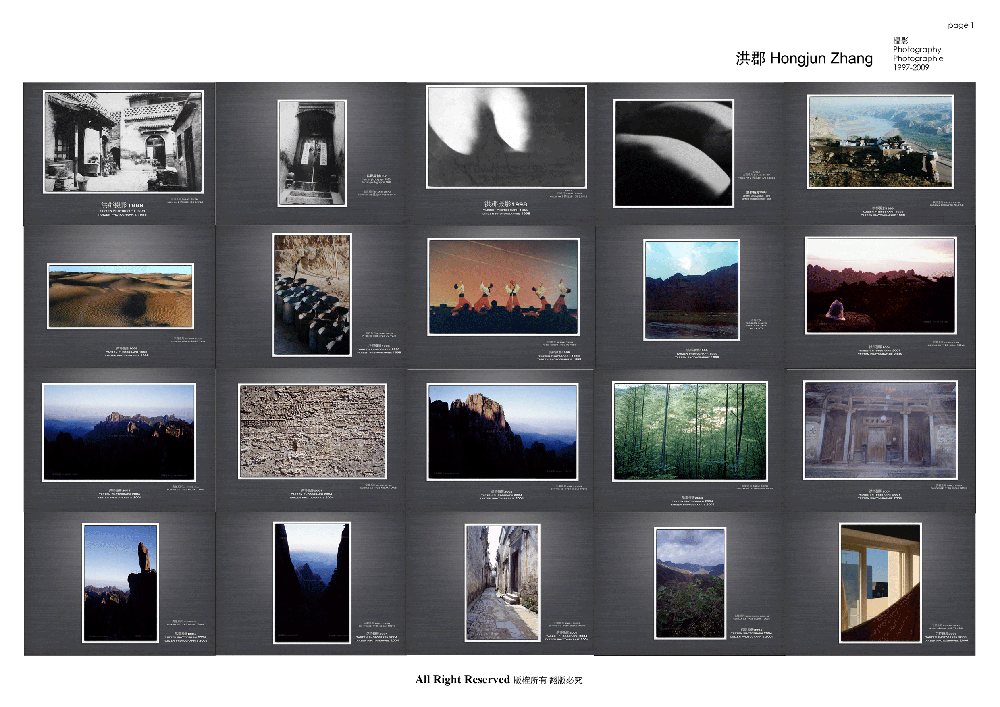Screen dimensions: 1000x707
Task: Select the balanced rock pillar silhouette photo
Action: coord(120,582)
